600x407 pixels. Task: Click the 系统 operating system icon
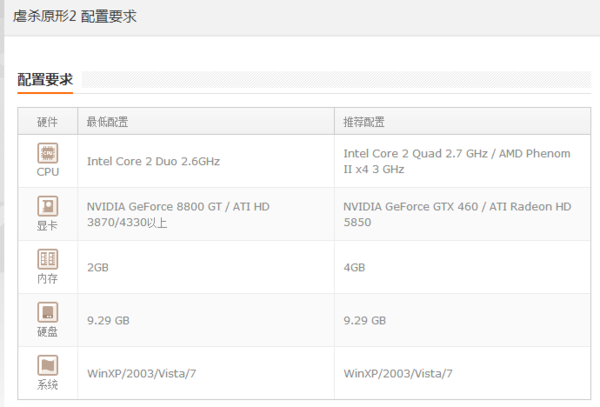click(47, 365)
